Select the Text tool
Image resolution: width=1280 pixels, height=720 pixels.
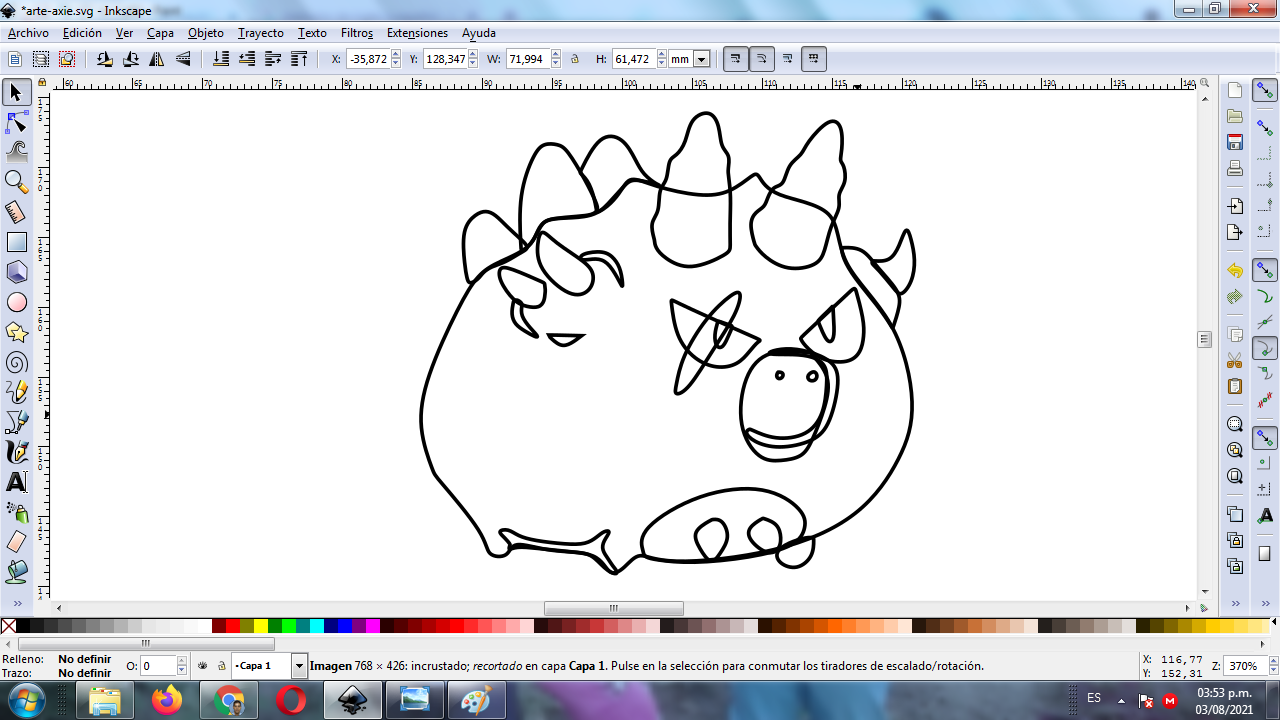[16, 482]
